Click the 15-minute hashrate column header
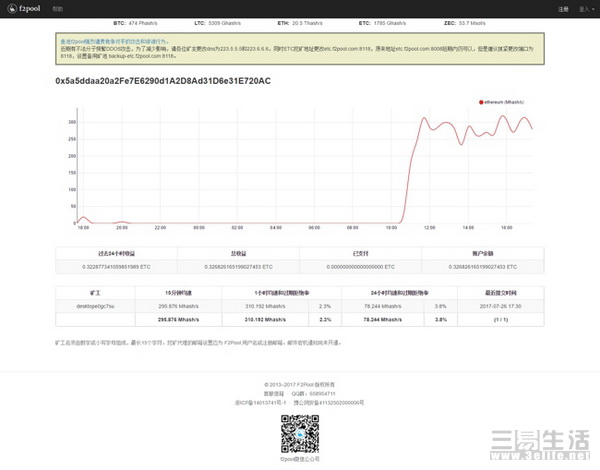Image resolution: width=600 pixels, height=470 pixels. pos(178,293)
